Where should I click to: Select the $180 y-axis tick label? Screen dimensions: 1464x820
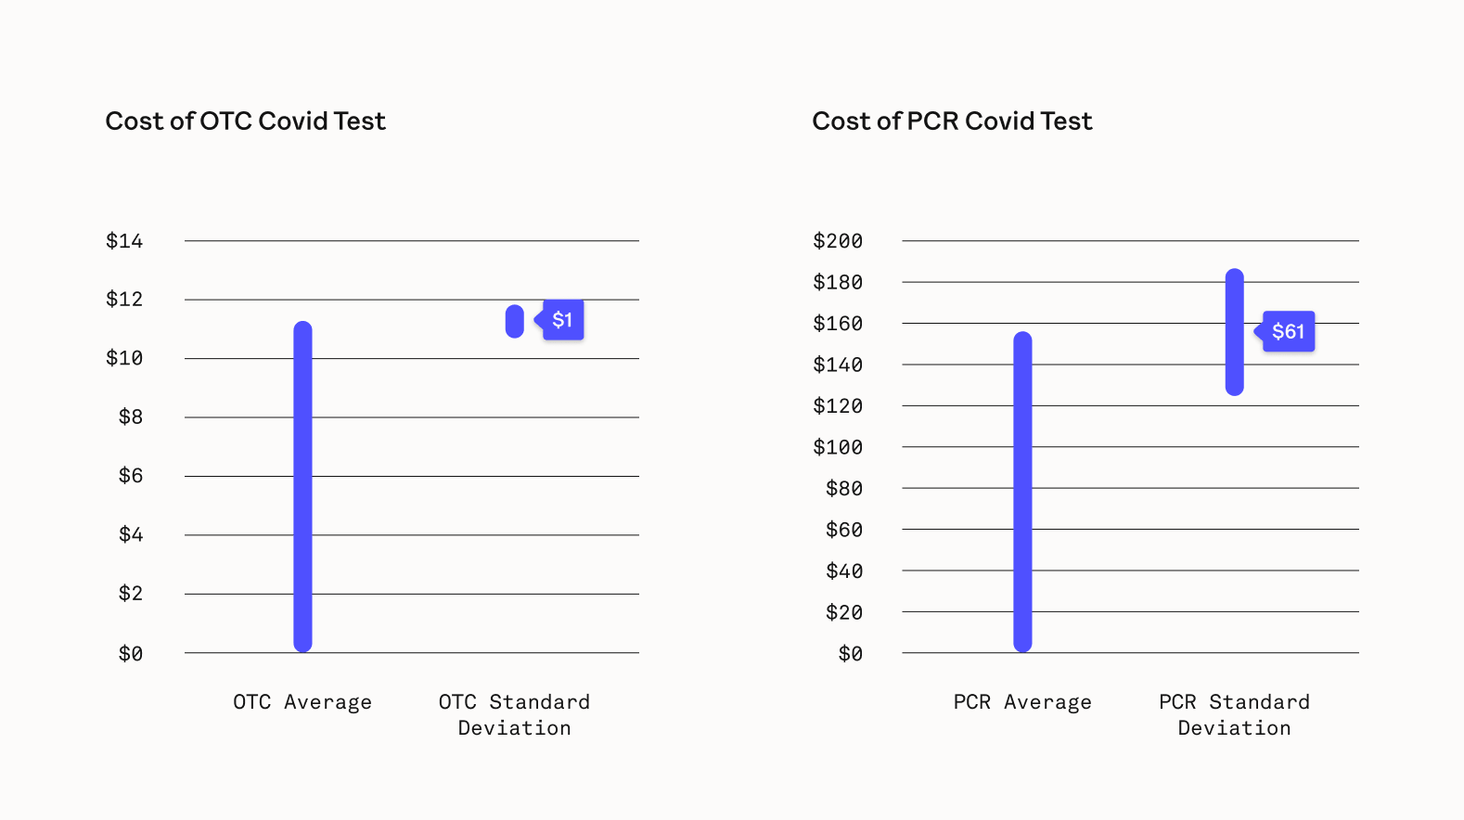click(838, 282)
